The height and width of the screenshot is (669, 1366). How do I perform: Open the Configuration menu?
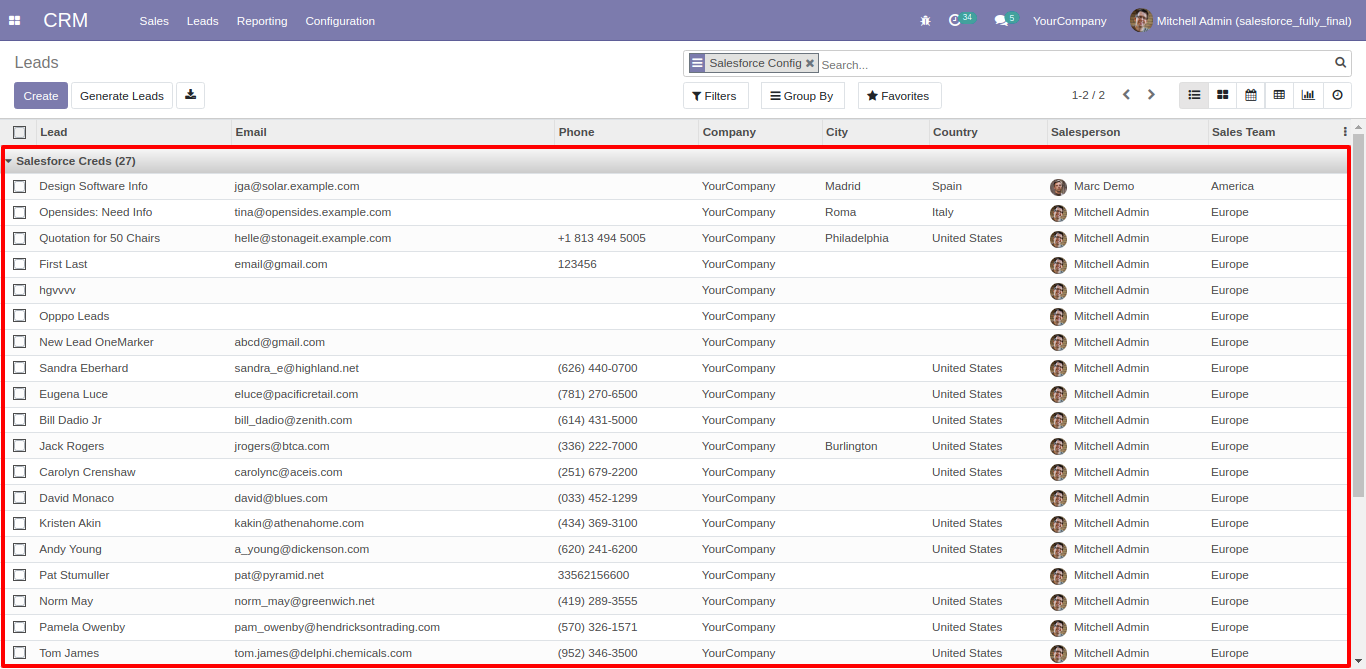[x=340, y=21]
